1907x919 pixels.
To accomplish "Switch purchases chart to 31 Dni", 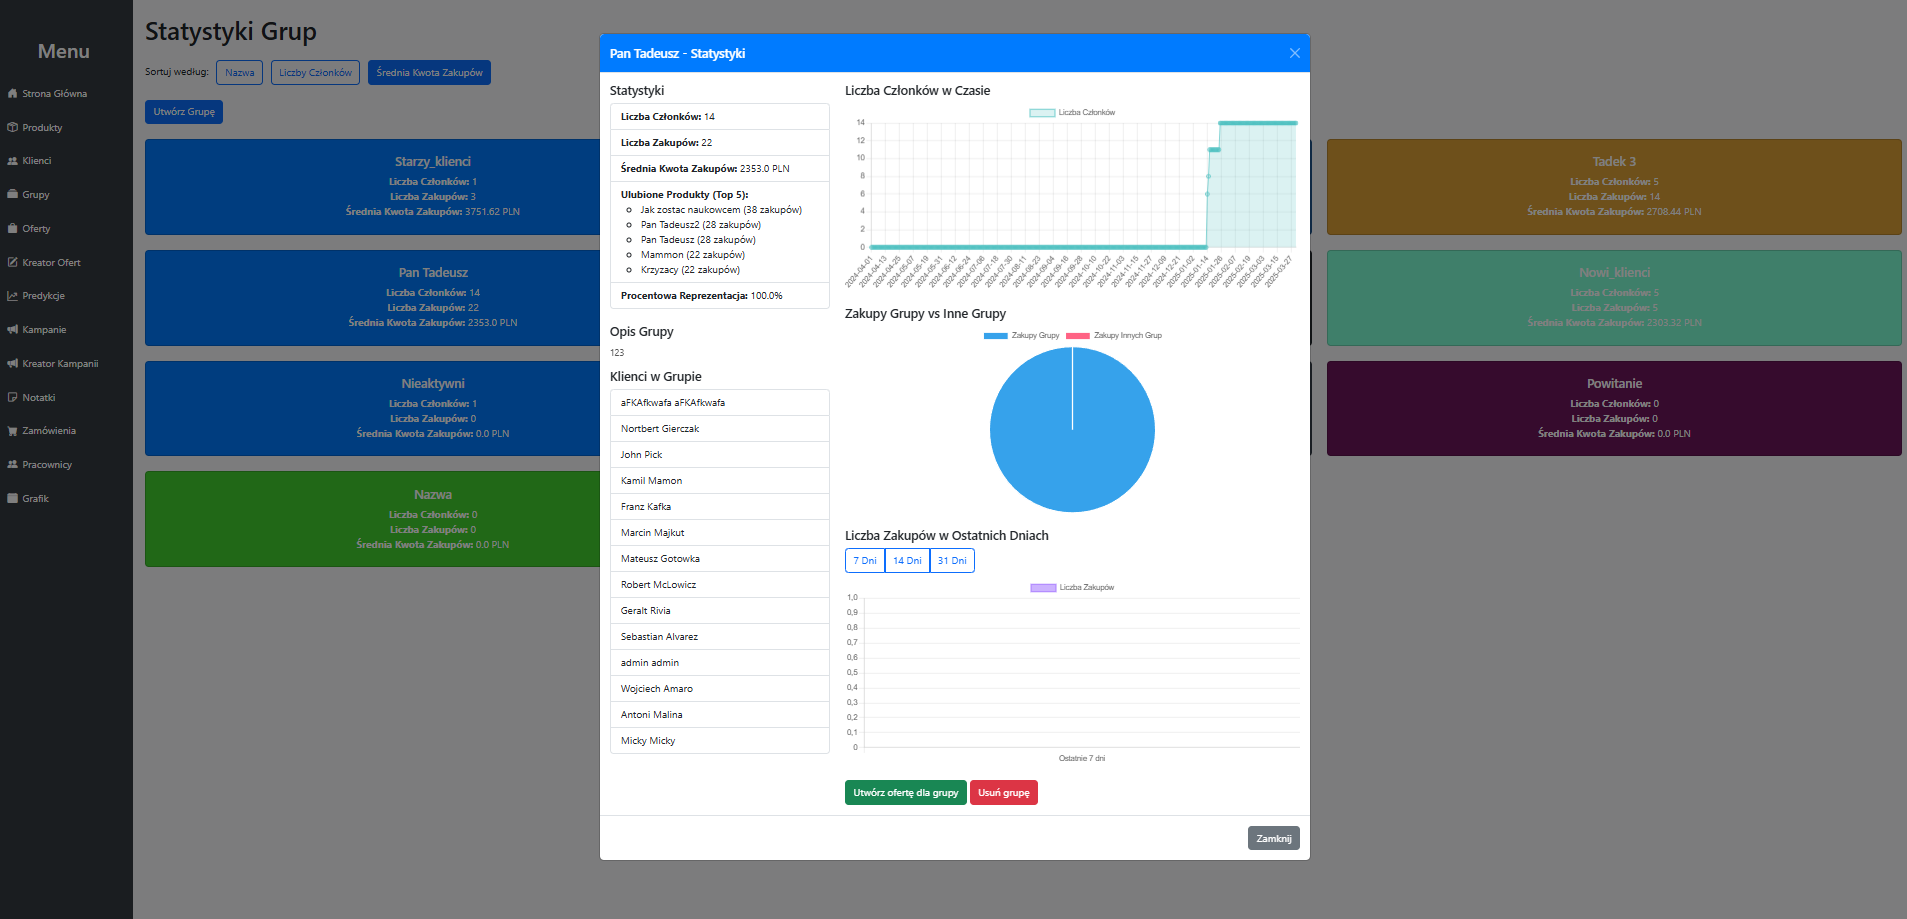I will click(952, 561).
